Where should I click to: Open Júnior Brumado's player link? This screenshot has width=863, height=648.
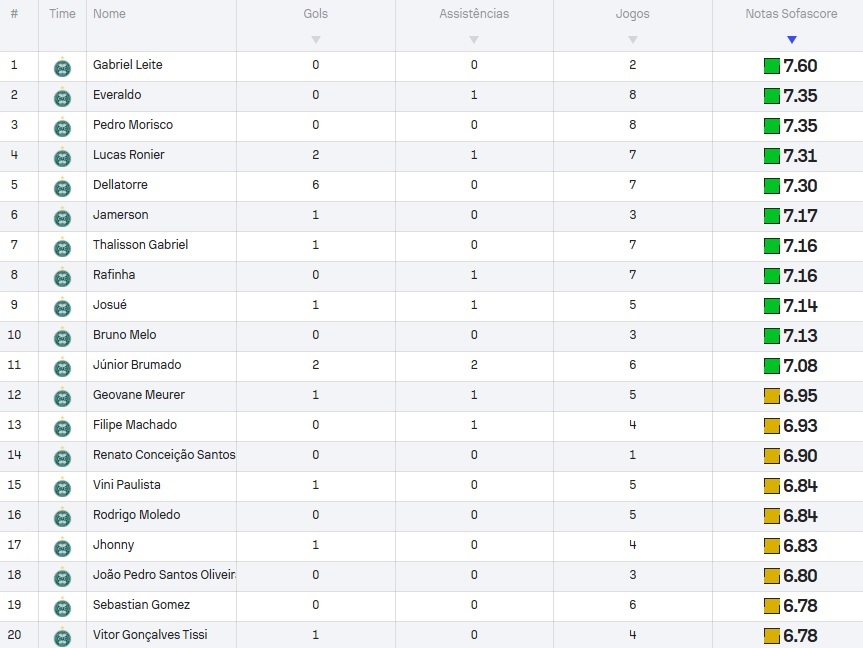(137, 364)
